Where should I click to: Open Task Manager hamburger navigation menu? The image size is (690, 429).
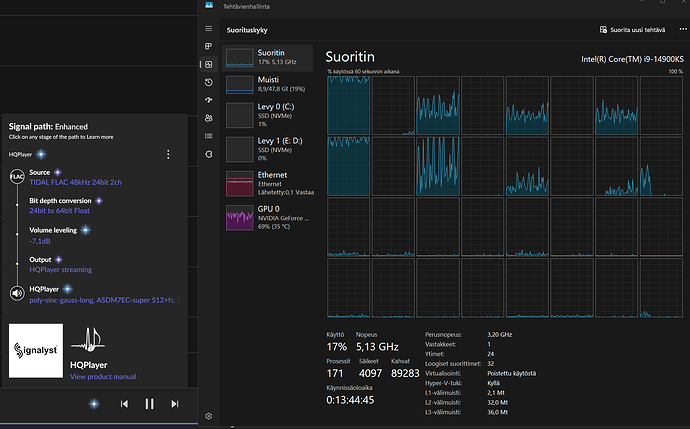(x=209, y=29)
